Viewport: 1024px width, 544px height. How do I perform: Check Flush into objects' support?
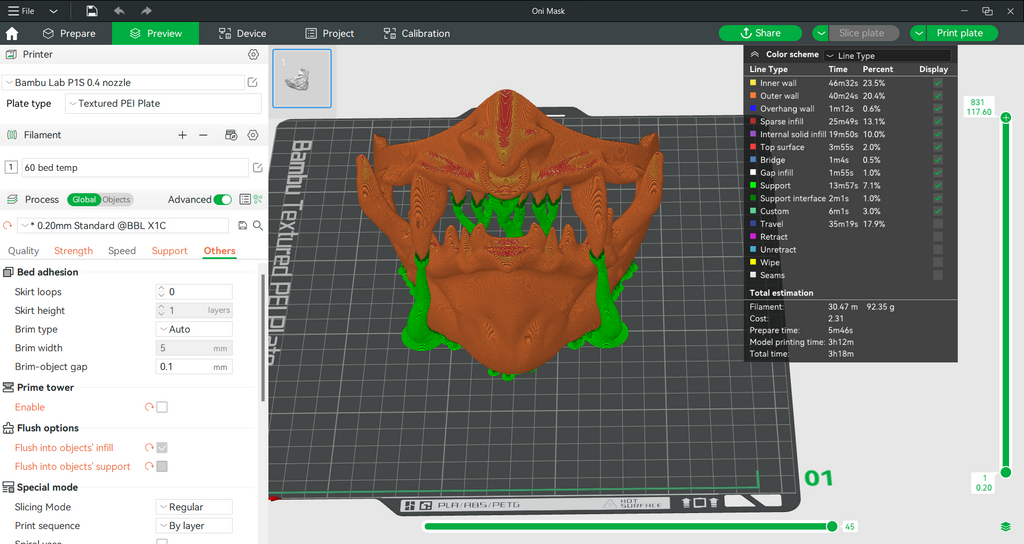(x=162, y=466)
